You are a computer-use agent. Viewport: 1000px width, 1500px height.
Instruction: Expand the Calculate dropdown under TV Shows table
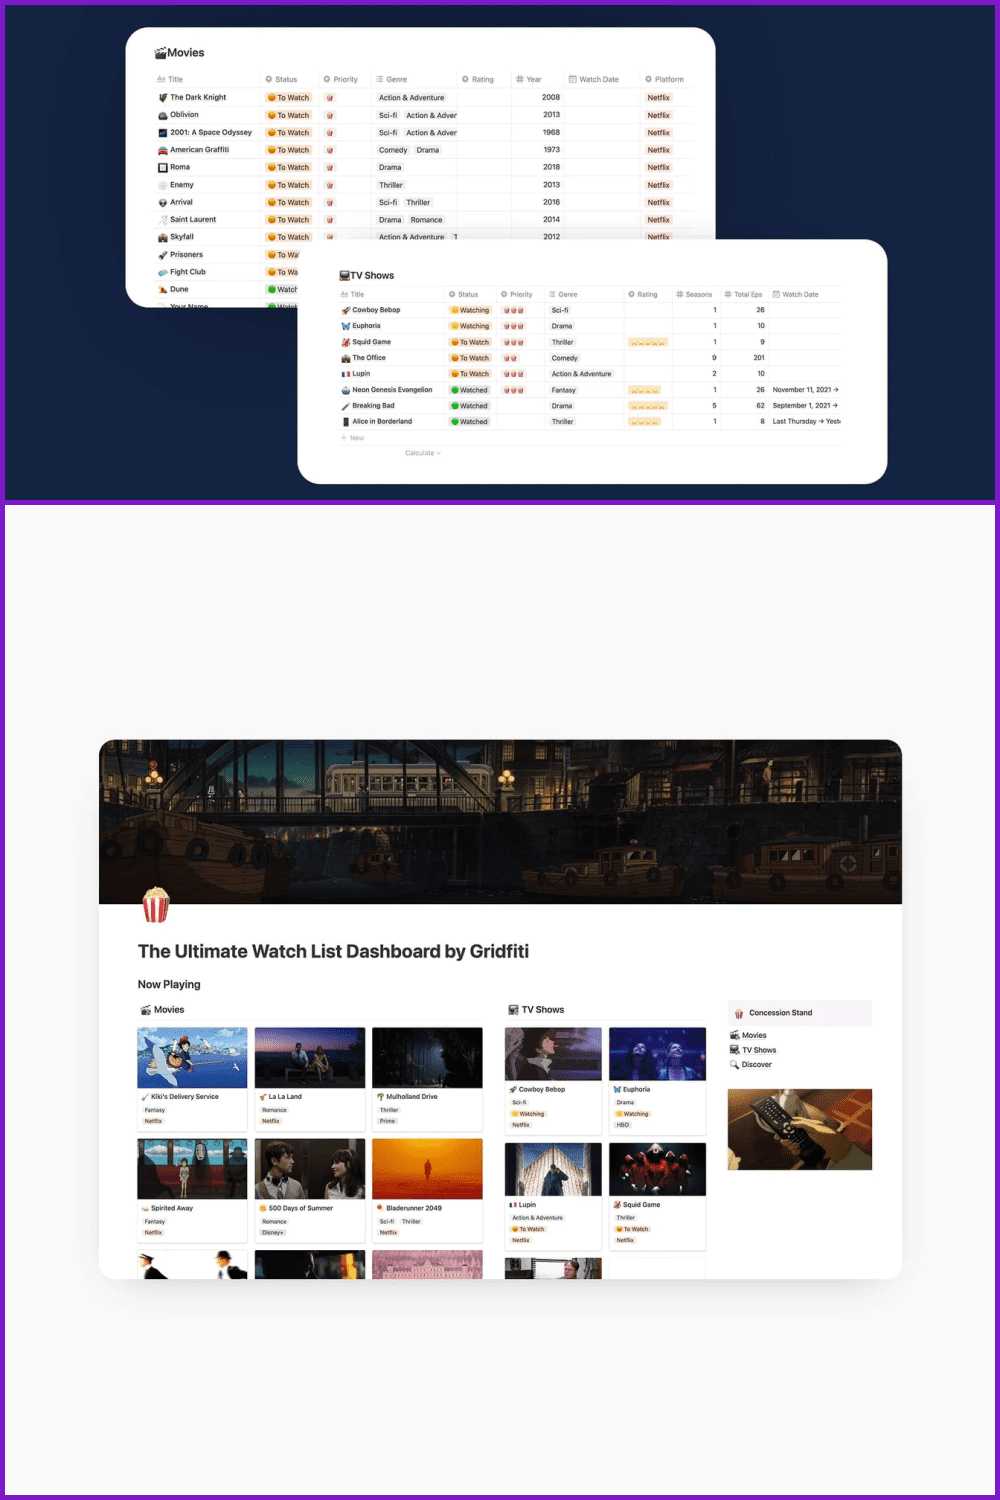(422, 453)
